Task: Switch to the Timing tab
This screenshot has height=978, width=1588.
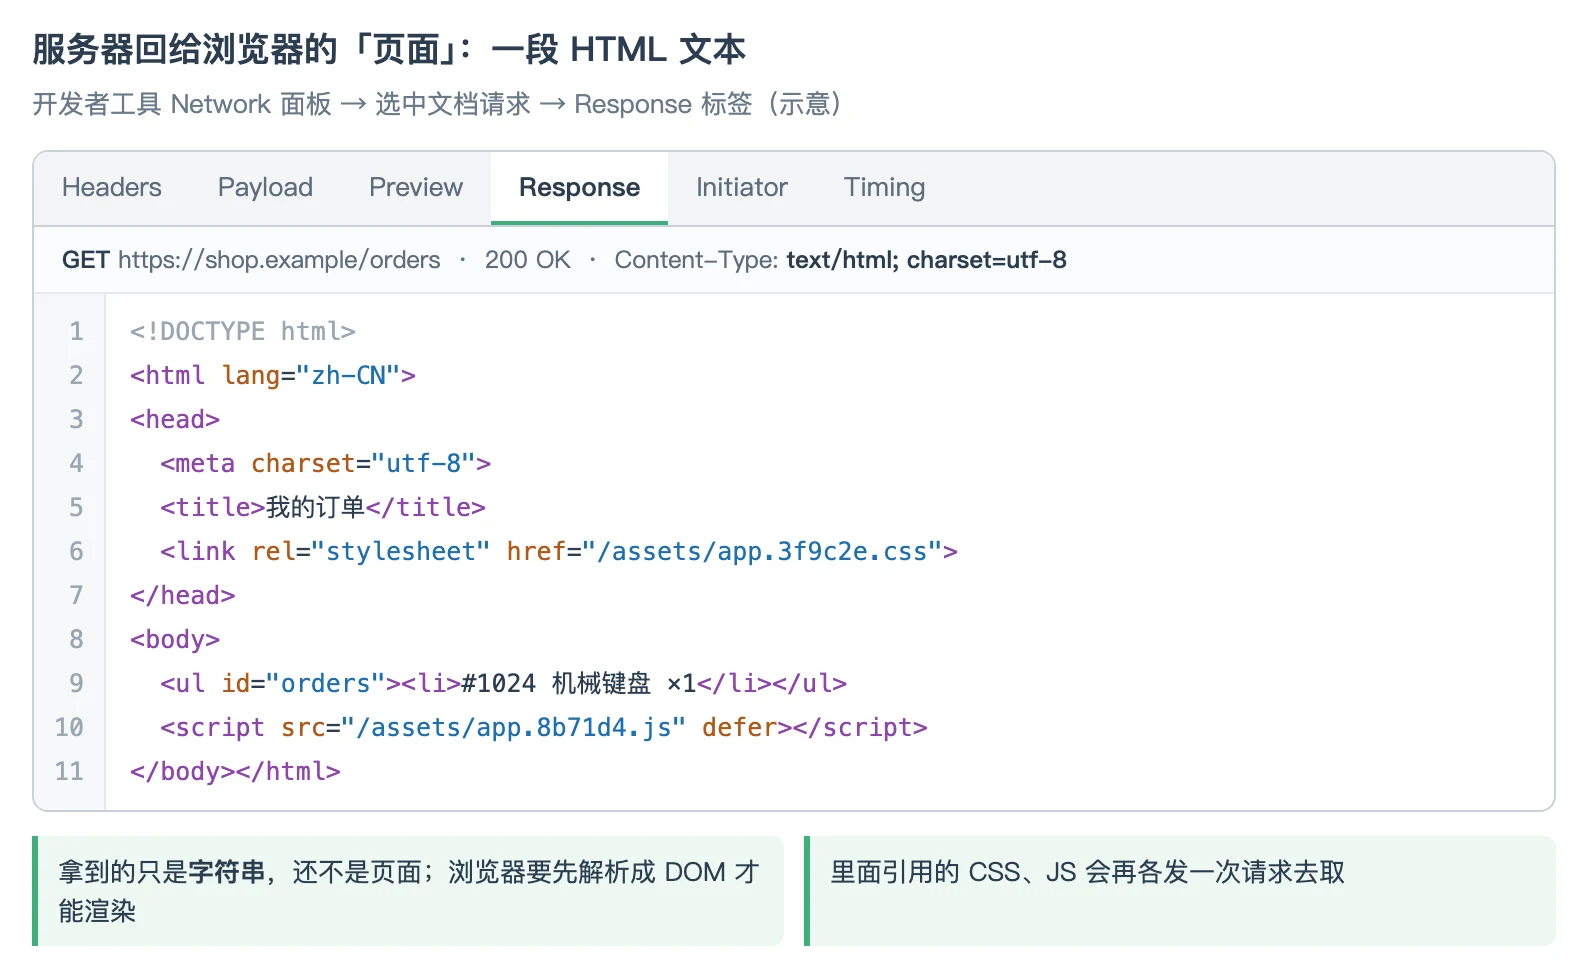Action: point(884,188)
